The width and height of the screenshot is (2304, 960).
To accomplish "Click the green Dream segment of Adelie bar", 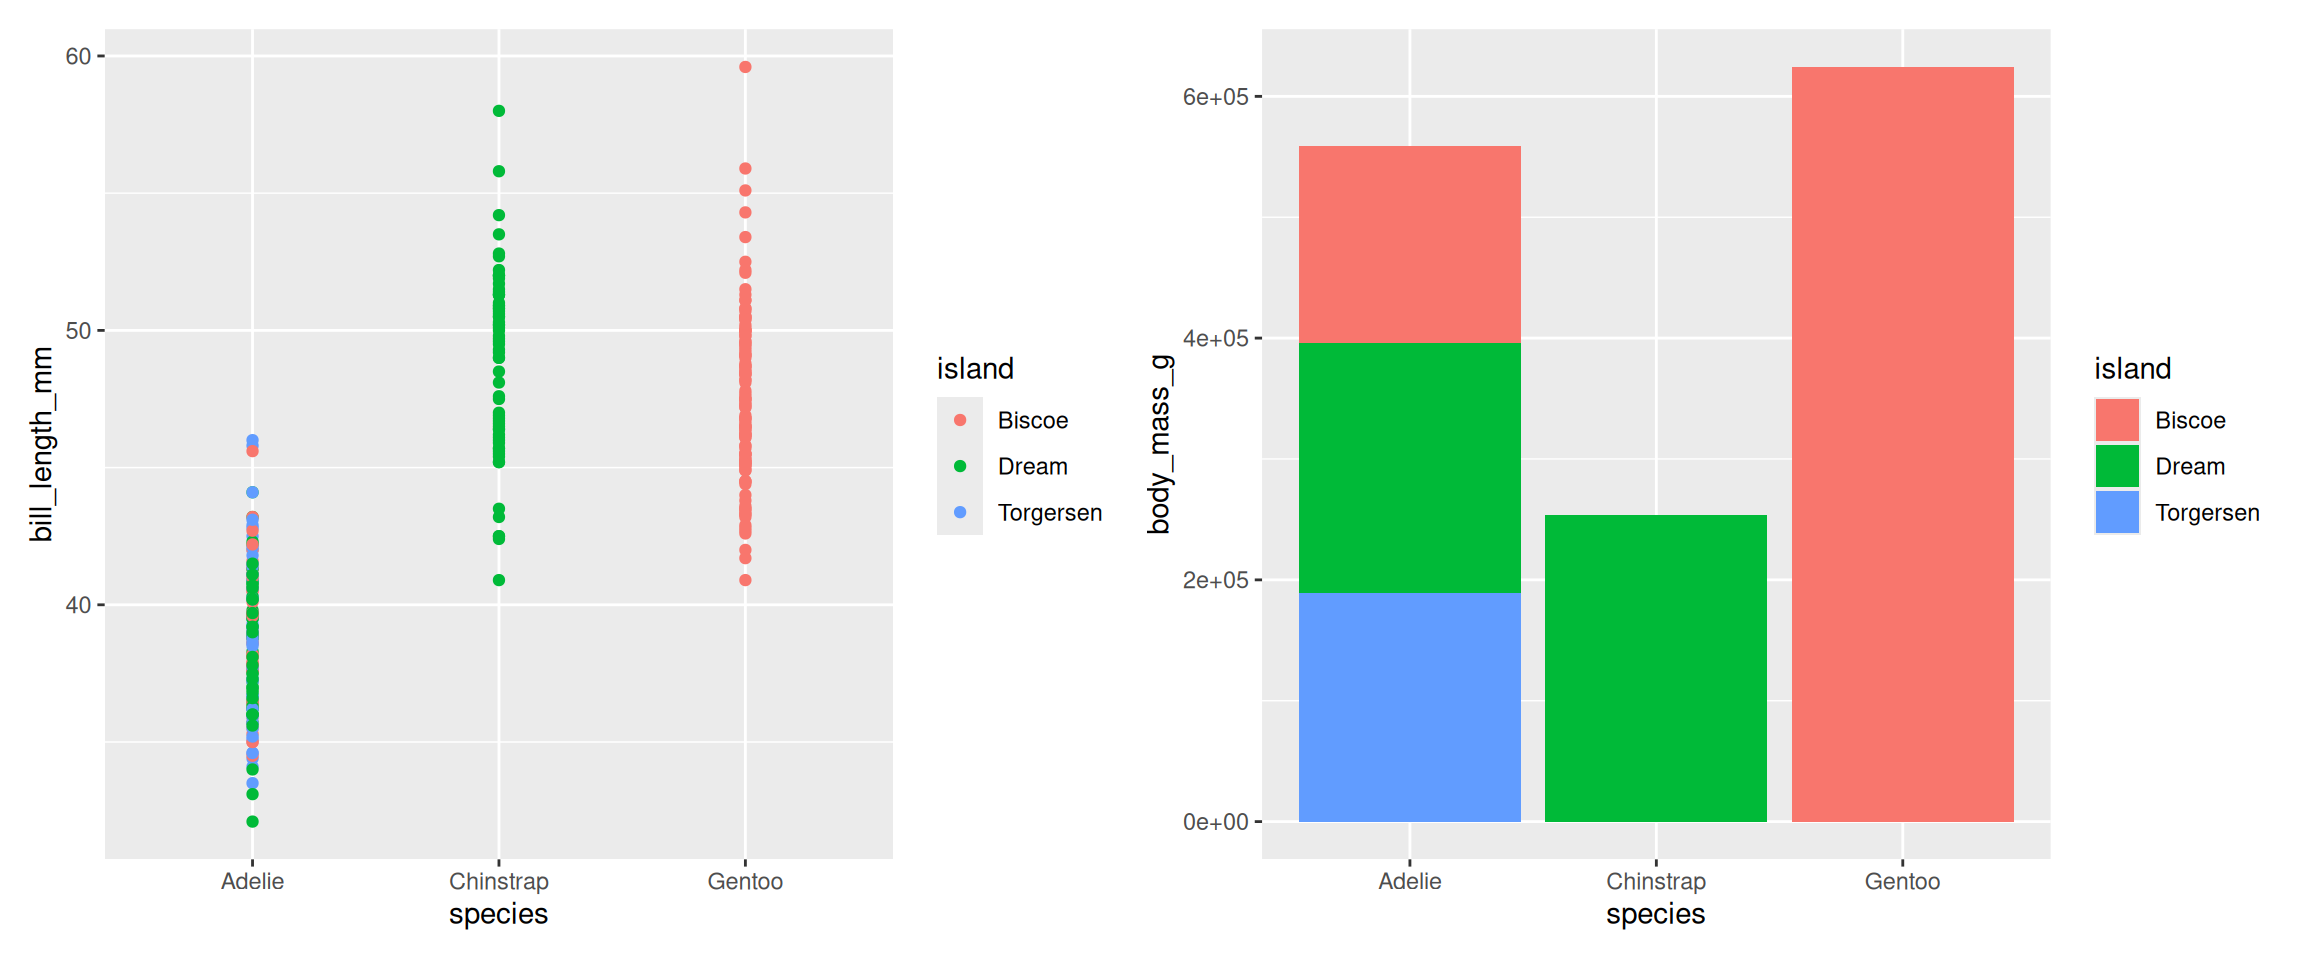I will (1409, 468).
